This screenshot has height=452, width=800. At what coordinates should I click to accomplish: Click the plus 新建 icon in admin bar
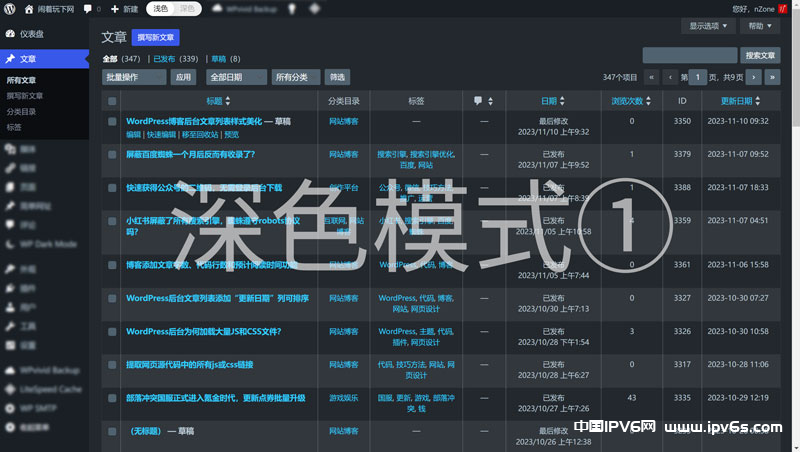pyautogui.click(x=115, y=9)
